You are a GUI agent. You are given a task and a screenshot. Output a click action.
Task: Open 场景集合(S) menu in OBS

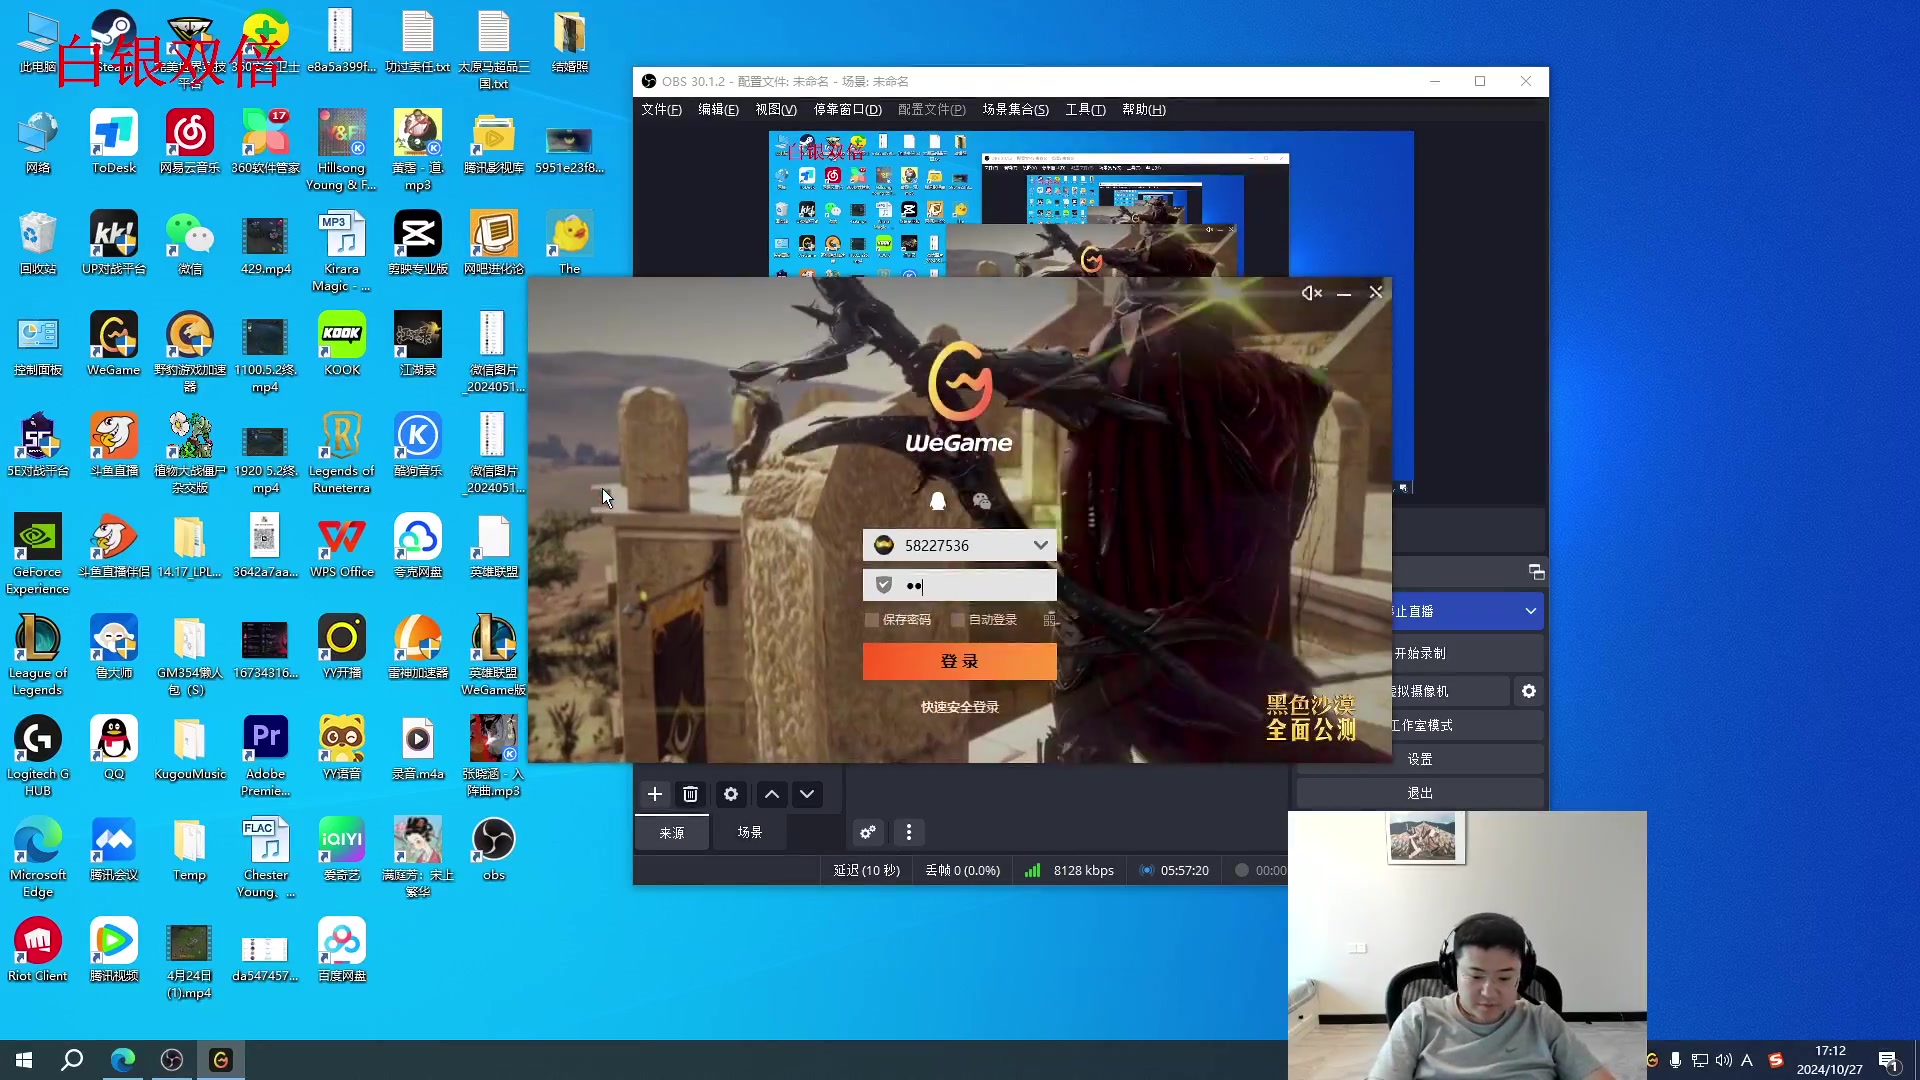(x=1015, y=110)
